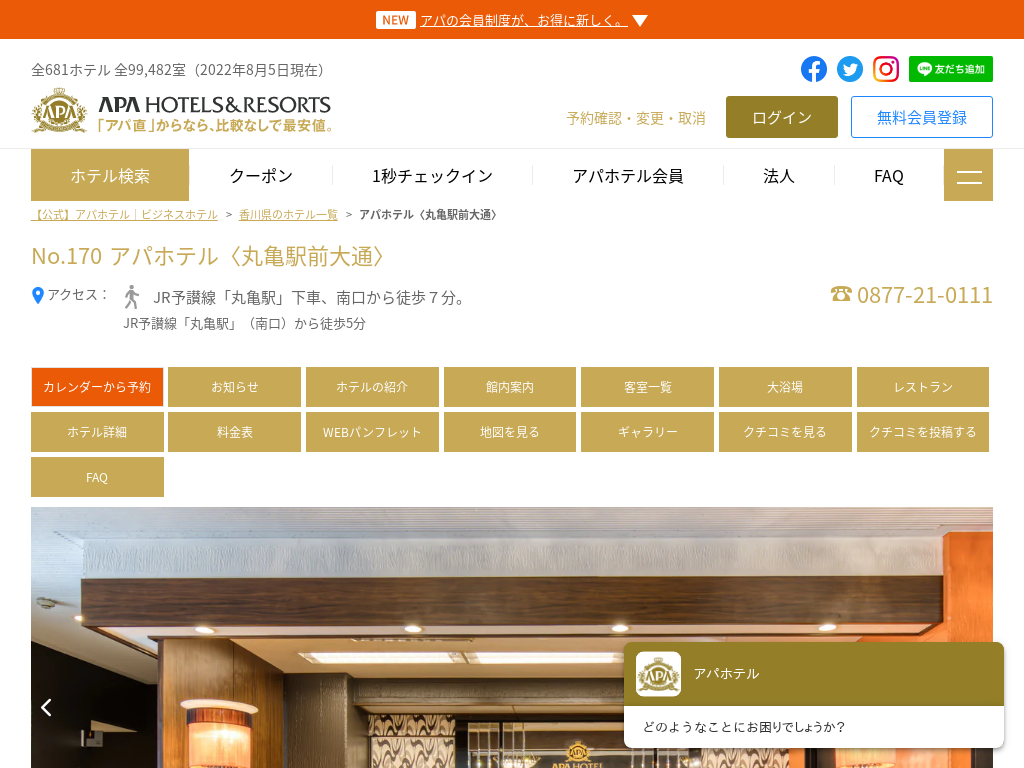Image resolution: width=1024 pixels, height=768 pixels.
Task: Go to 【公式】アパホテル breadcrumb link
Action: coord(124,215)
